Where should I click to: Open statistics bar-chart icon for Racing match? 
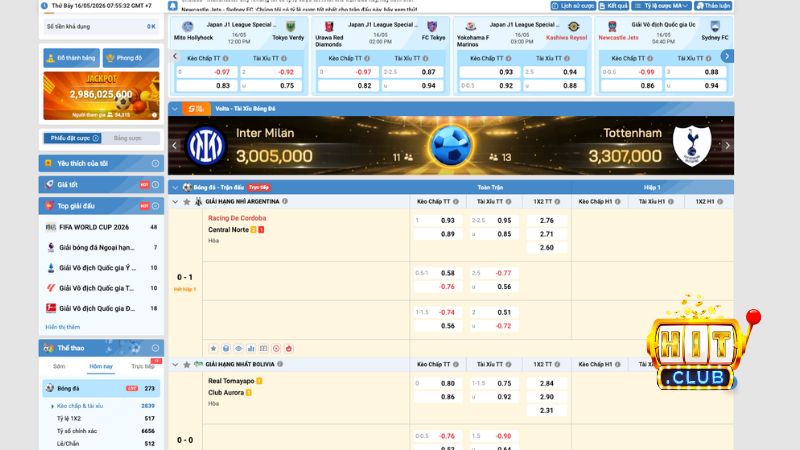pyautogui.click(x=251, y=348)
